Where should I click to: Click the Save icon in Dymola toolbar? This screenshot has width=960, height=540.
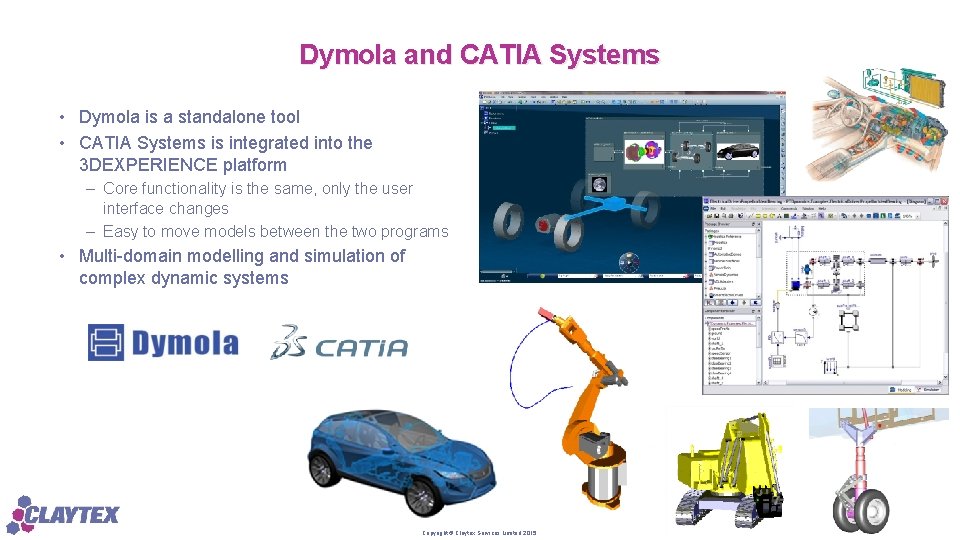point(717,216)
